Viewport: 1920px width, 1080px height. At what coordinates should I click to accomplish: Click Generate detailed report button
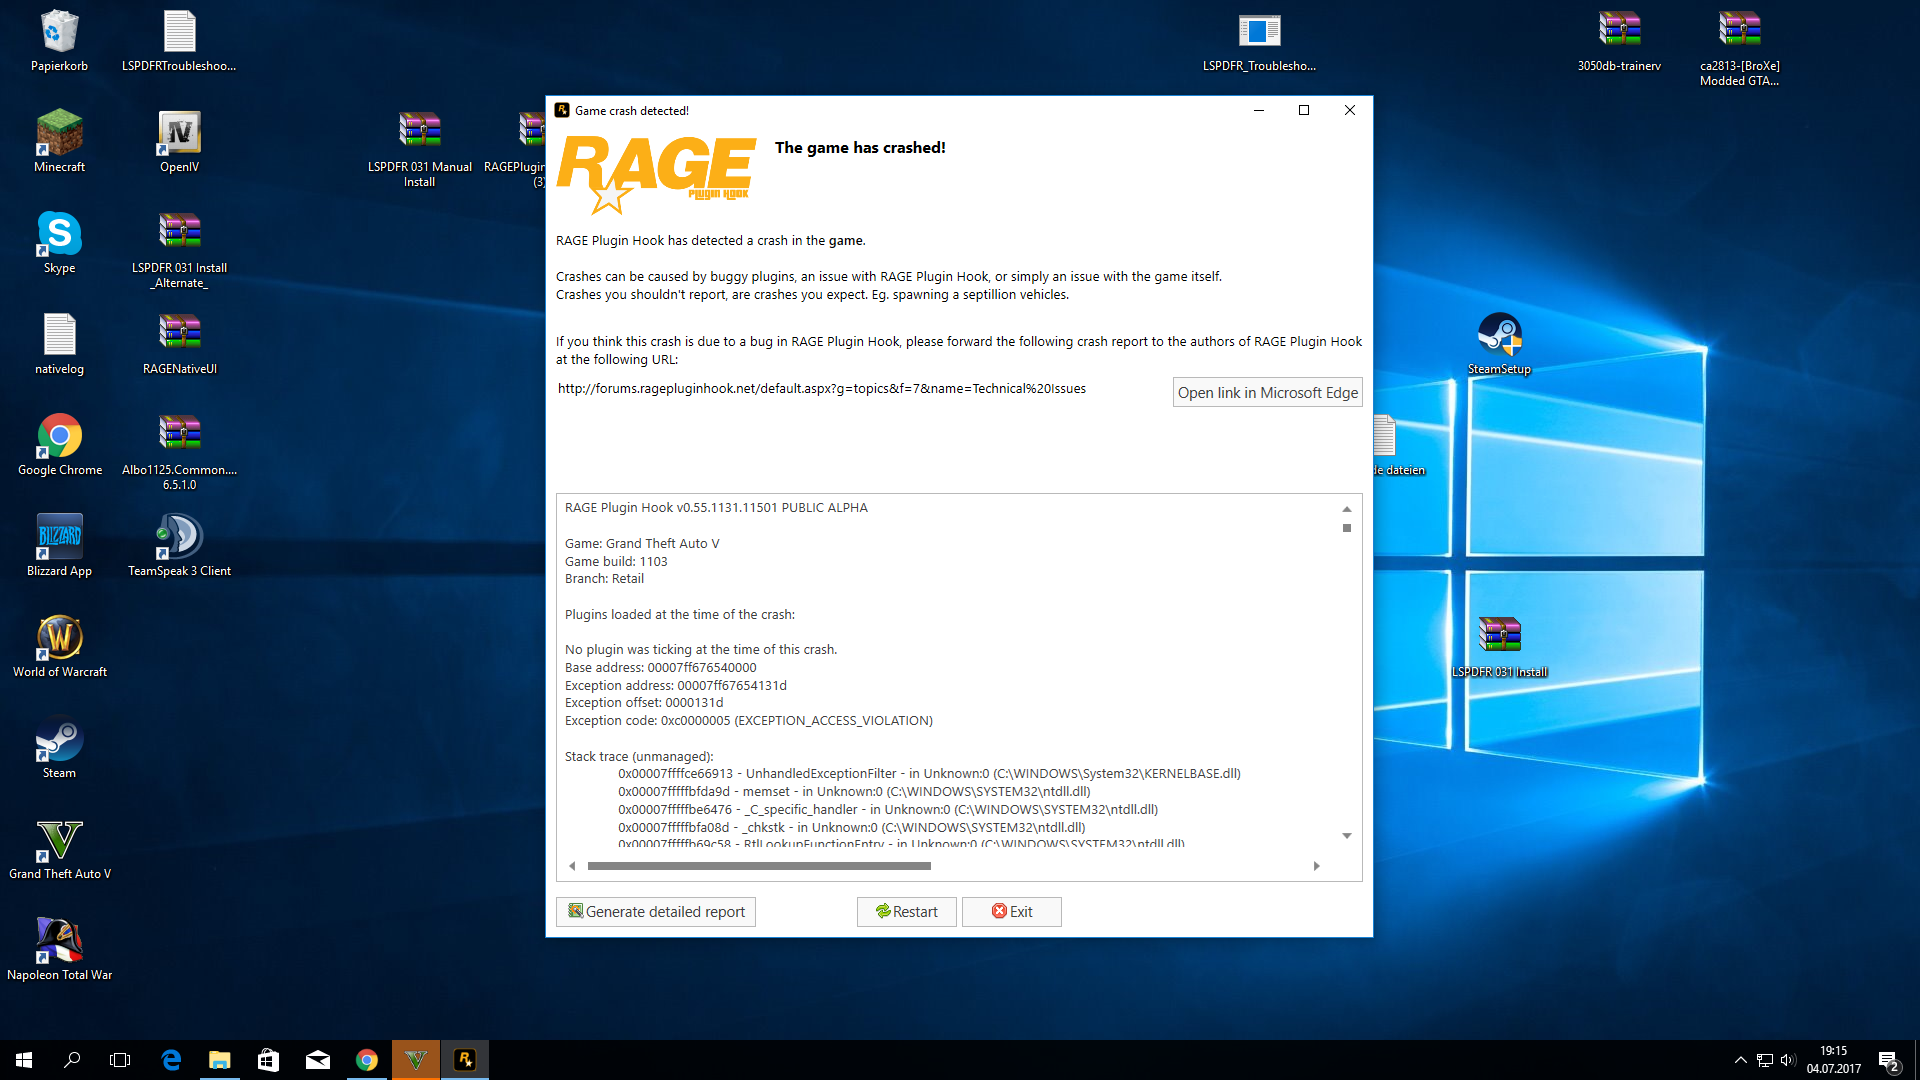(656, 912)
